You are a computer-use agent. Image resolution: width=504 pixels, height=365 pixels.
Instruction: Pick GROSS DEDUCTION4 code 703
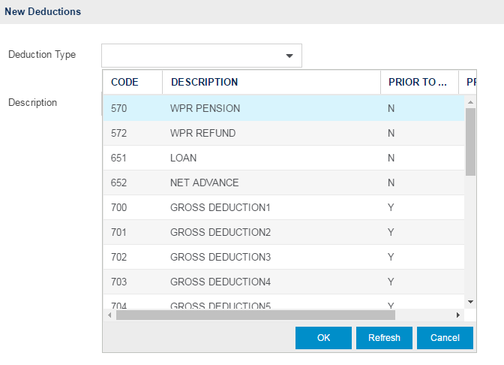click(x=284, y=282)
